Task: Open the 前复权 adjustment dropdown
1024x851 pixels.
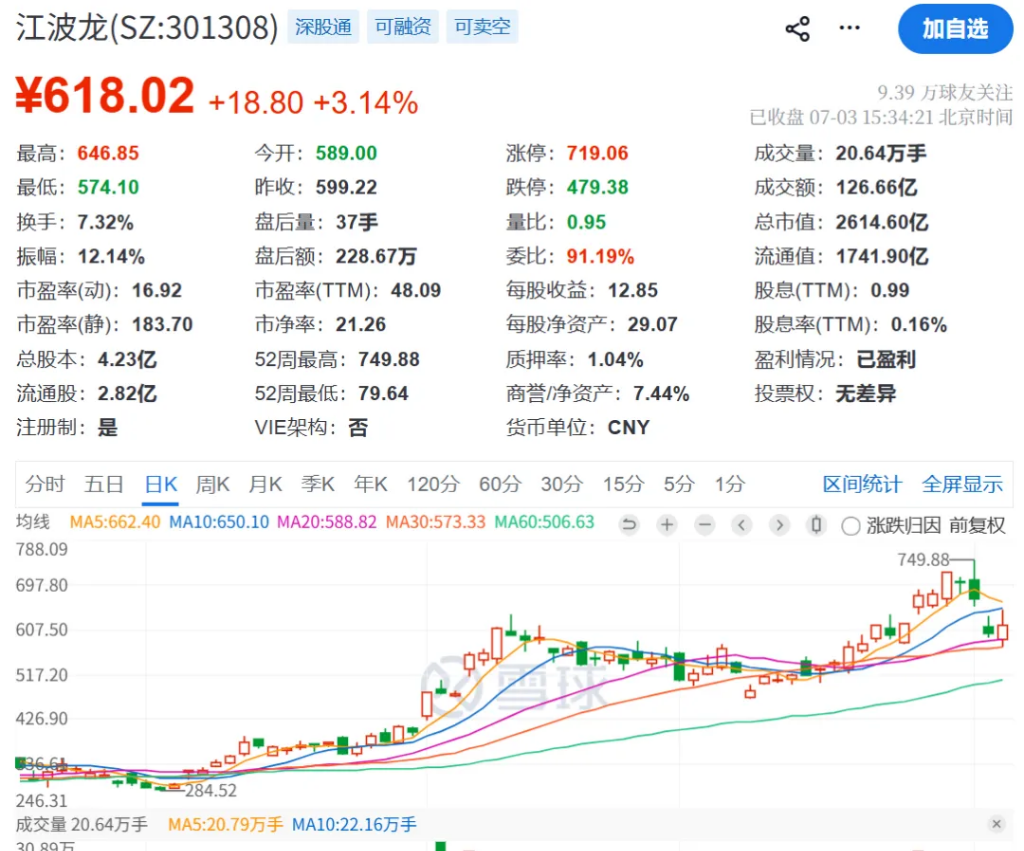Action: pos(977,525)
